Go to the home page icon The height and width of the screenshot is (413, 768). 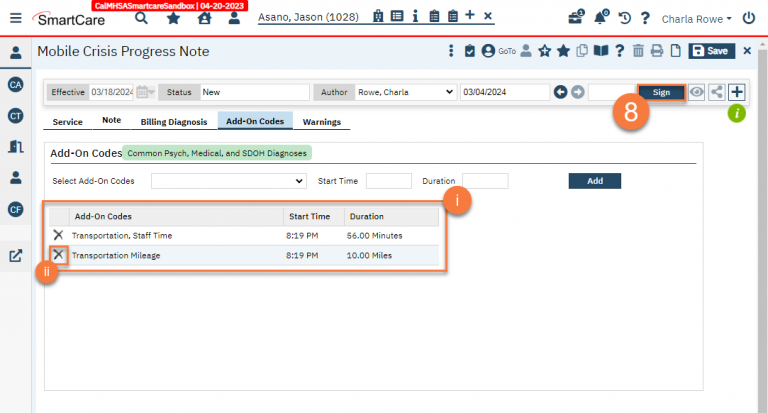(x=204, y=18)
